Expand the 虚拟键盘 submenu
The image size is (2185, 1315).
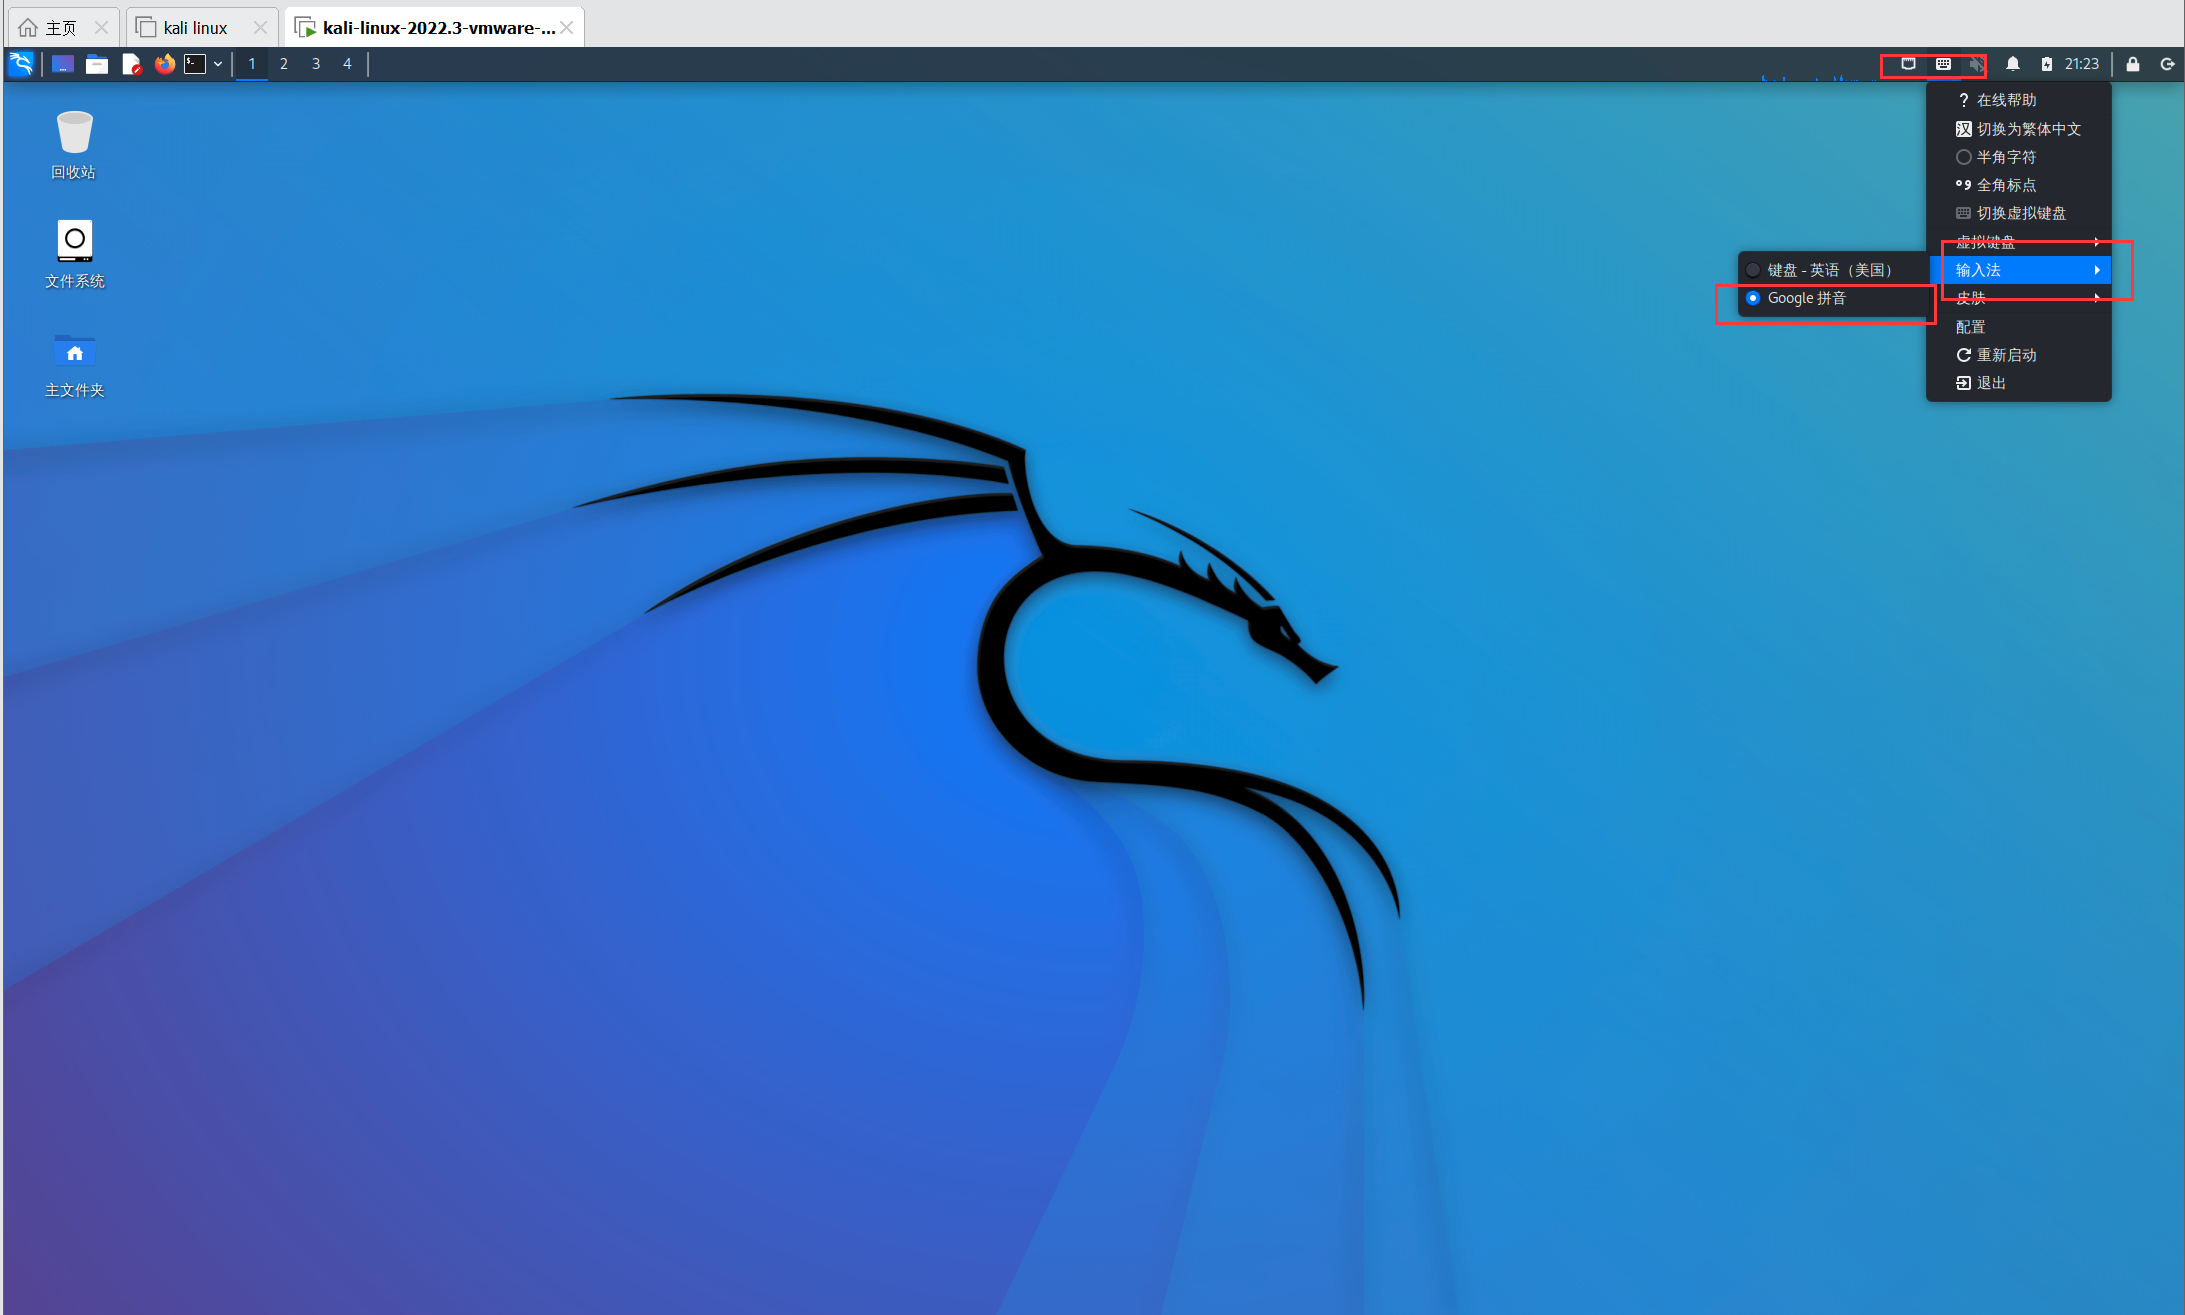(x=2019, y=241)
